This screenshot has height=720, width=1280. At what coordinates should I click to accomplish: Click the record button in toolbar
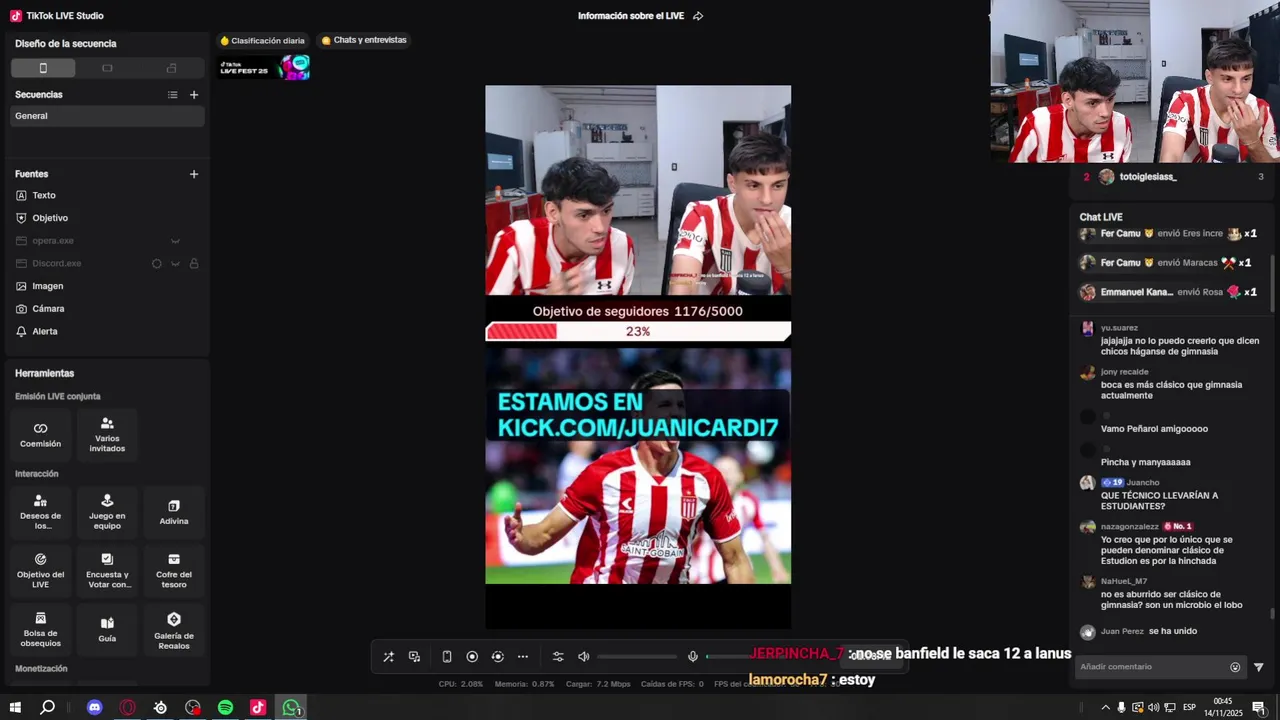pos(472,657)
